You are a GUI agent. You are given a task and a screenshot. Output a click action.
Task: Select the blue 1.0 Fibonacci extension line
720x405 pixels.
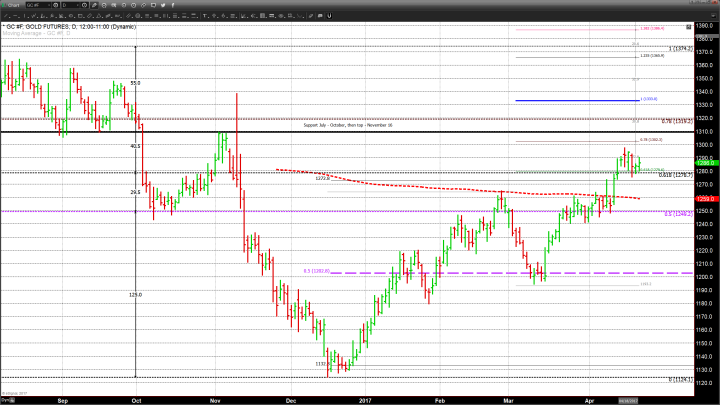[577, 101]
